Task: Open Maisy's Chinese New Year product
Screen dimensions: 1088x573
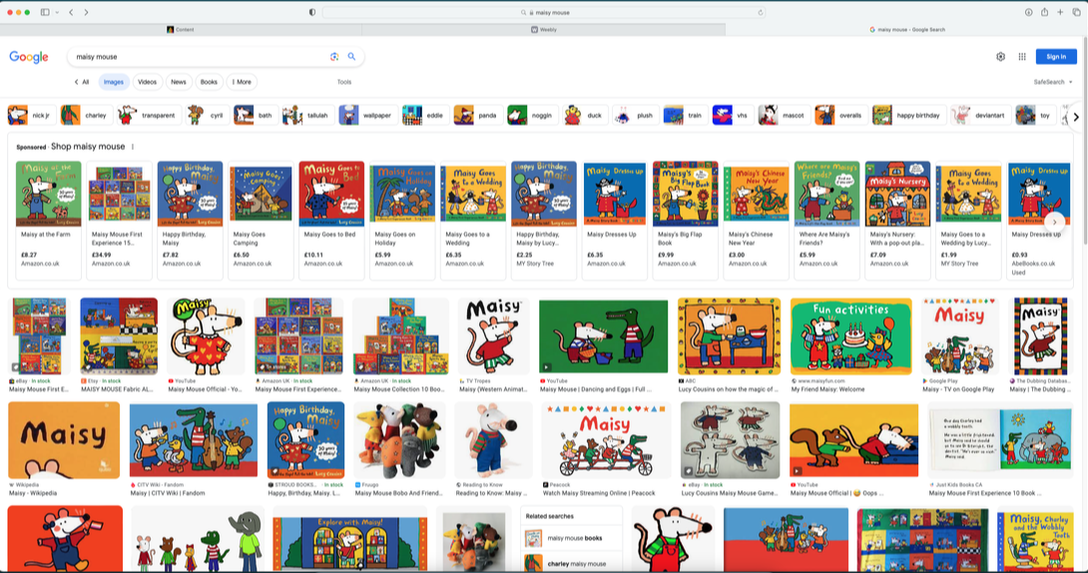Action: 756,220
